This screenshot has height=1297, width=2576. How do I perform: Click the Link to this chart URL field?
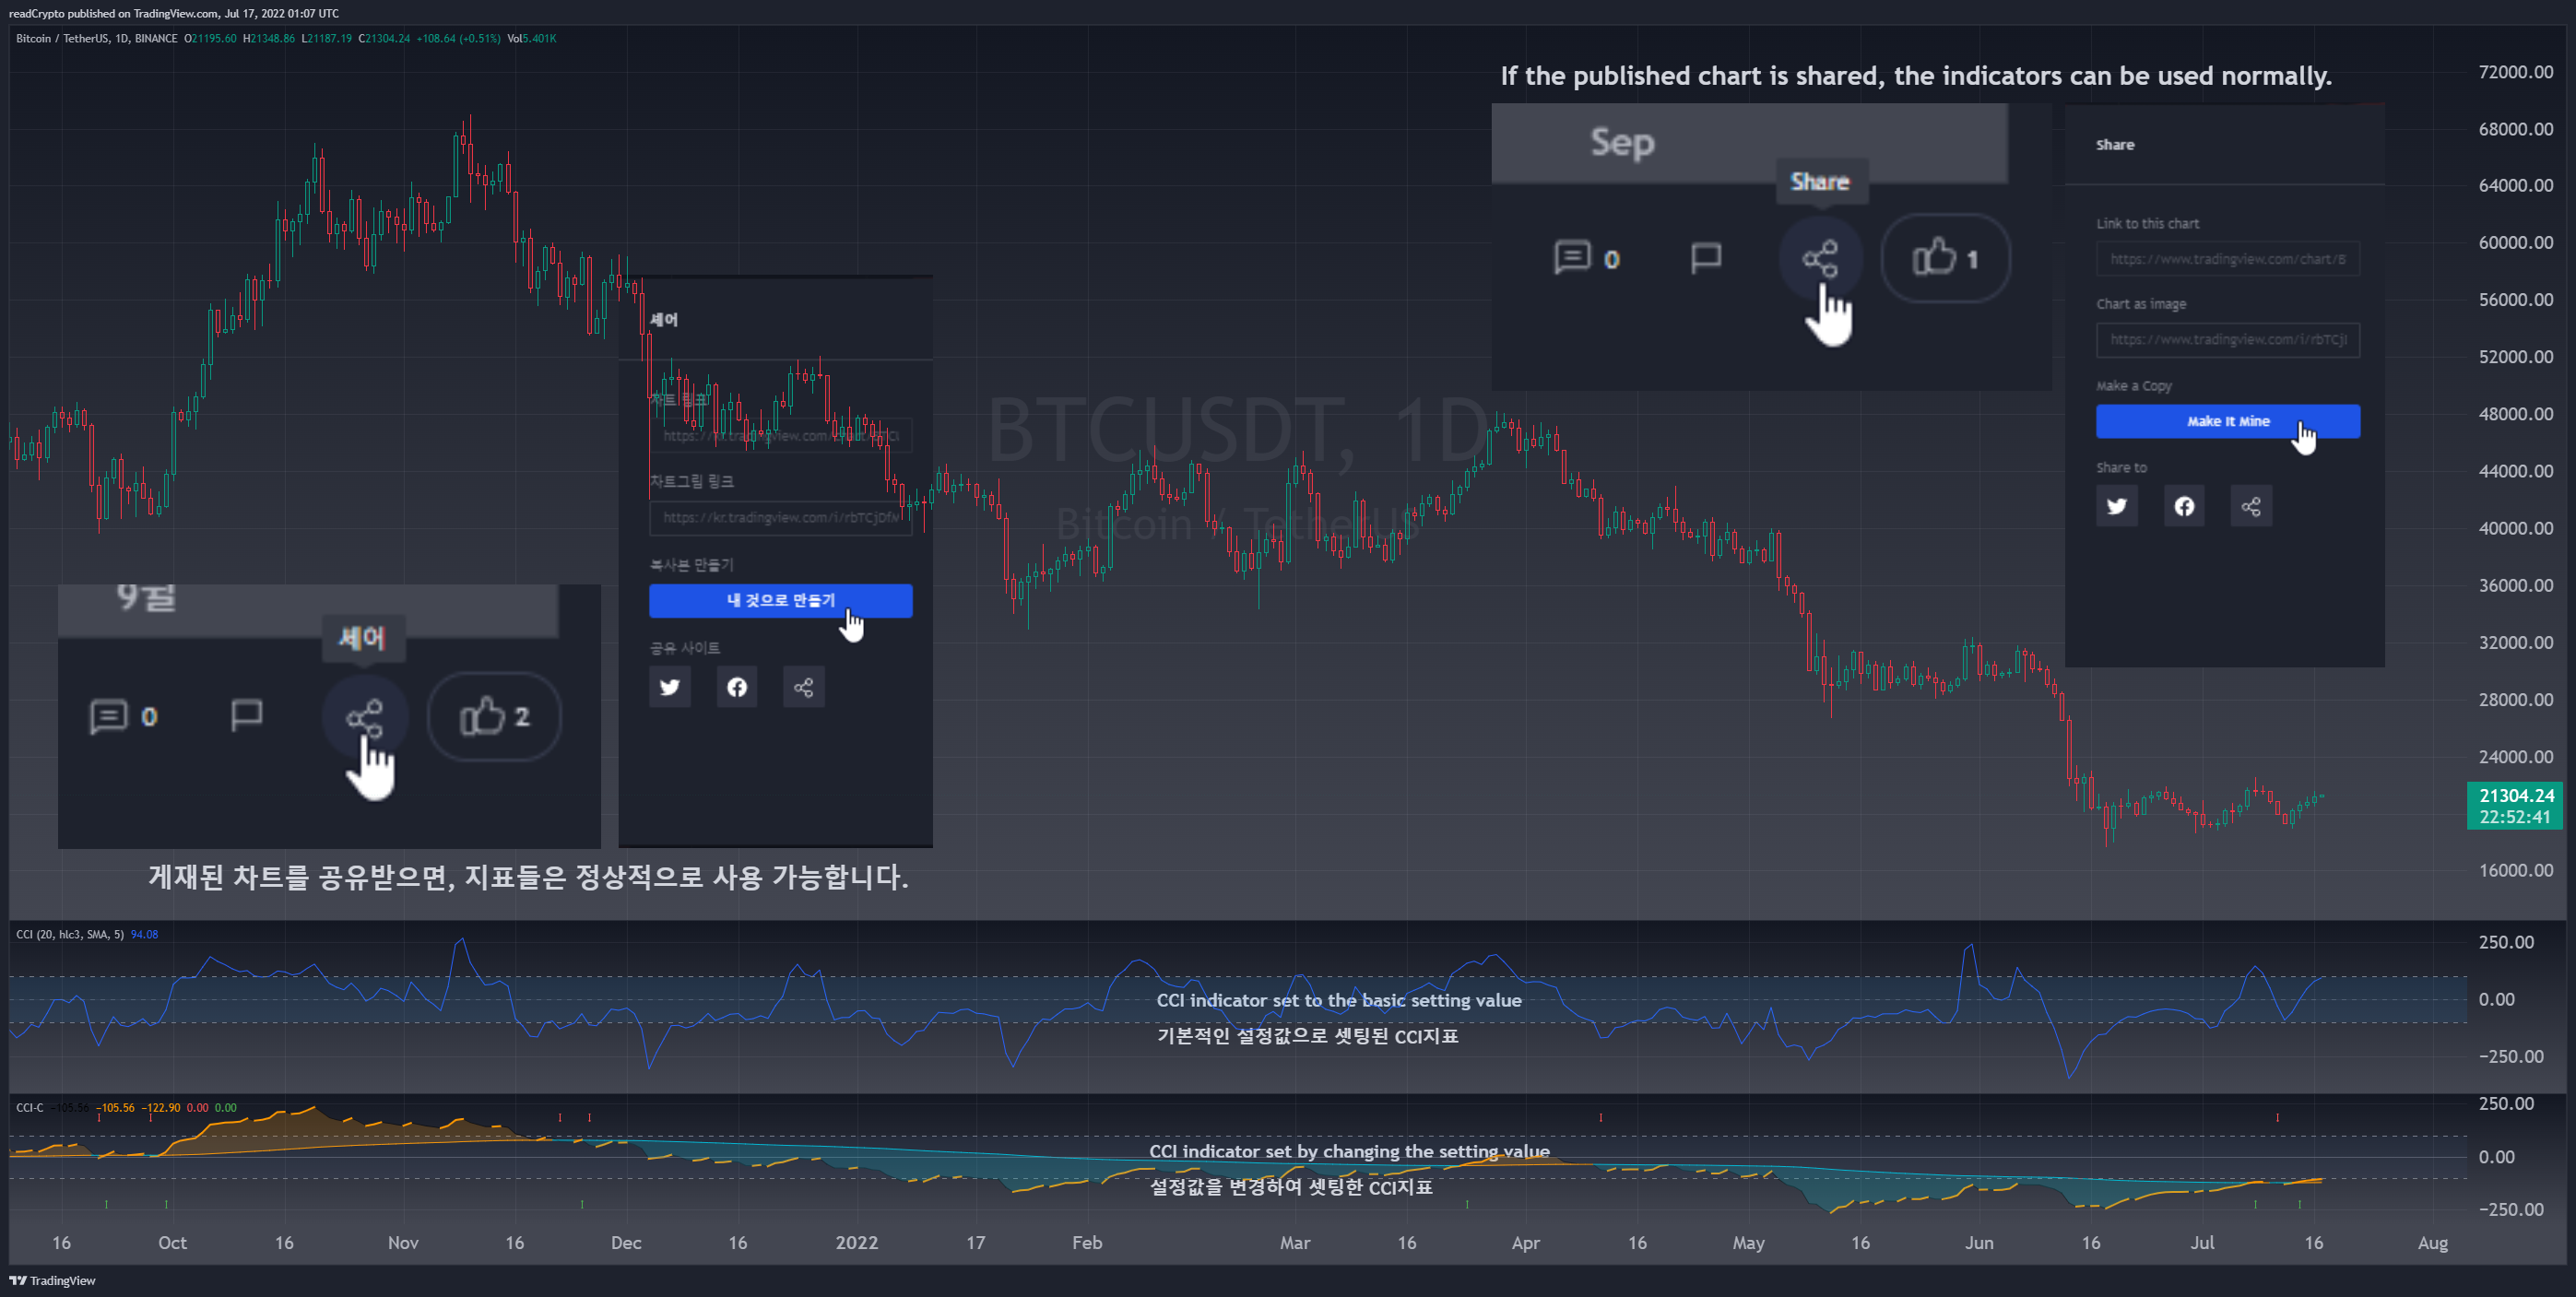pyautogui.click(x=2228, y=259)
